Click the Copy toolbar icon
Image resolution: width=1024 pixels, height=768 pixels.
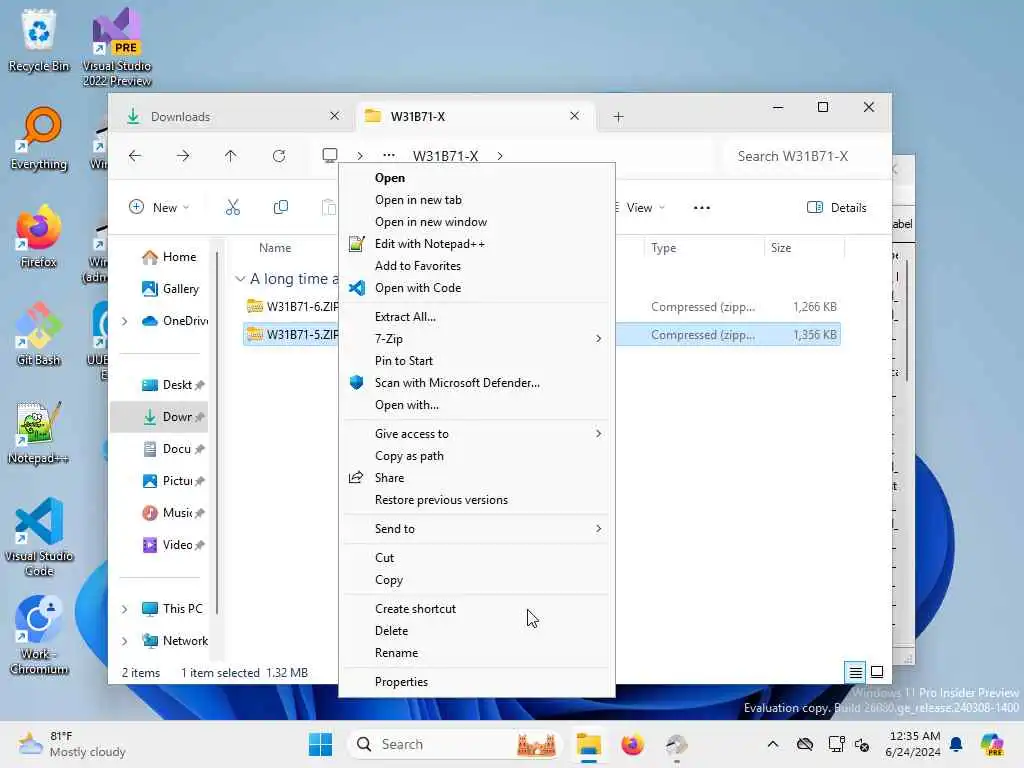click(281, 208)
